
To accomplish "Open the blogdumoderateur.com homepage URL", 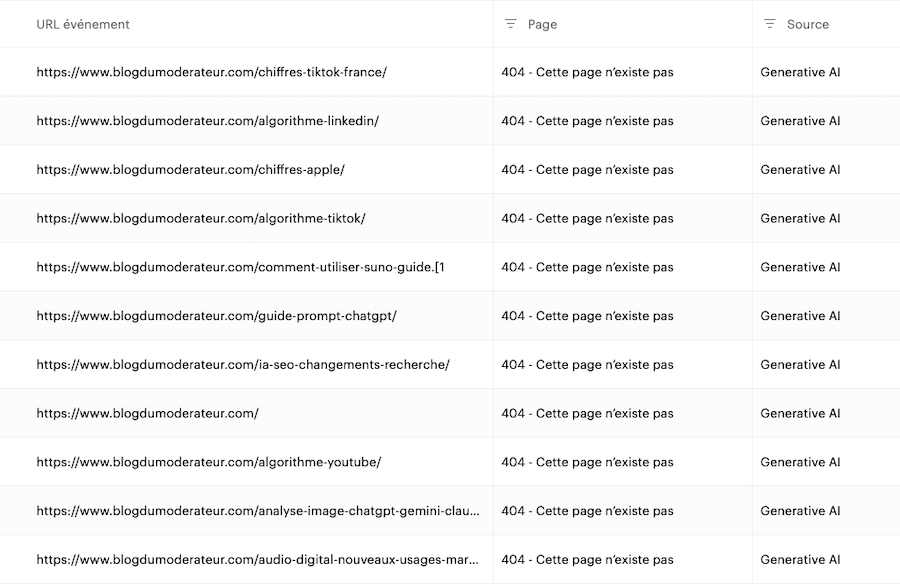I will [147, 413].
